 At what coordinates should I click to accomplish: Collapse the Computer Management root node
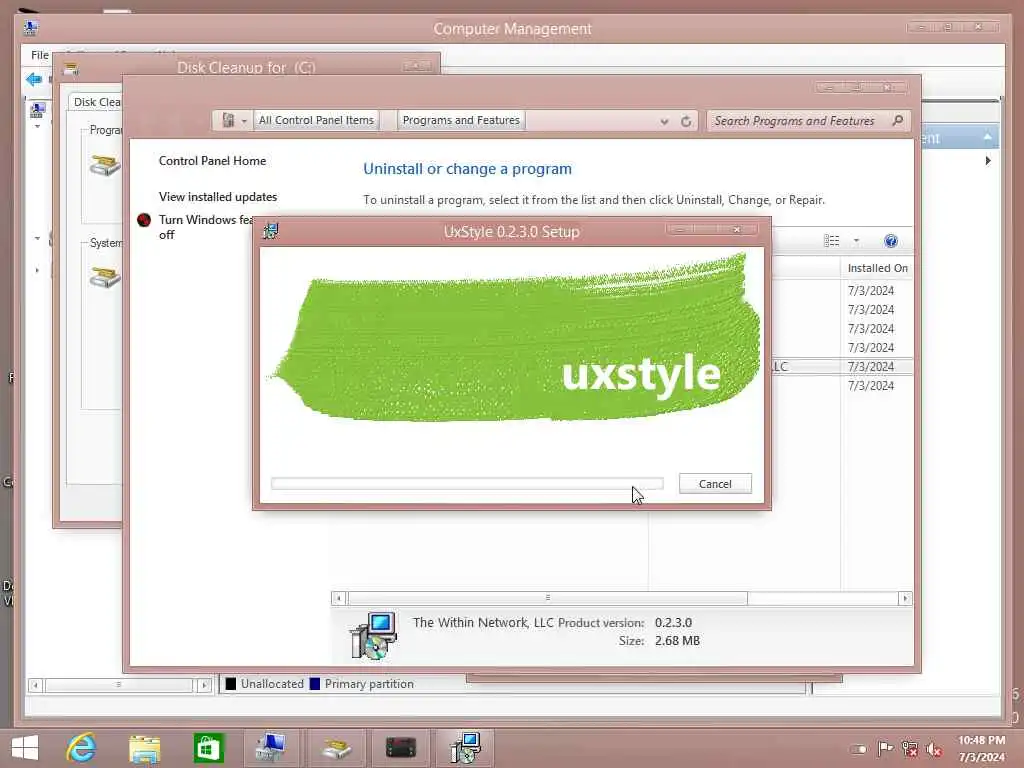(x=37, y=126)
